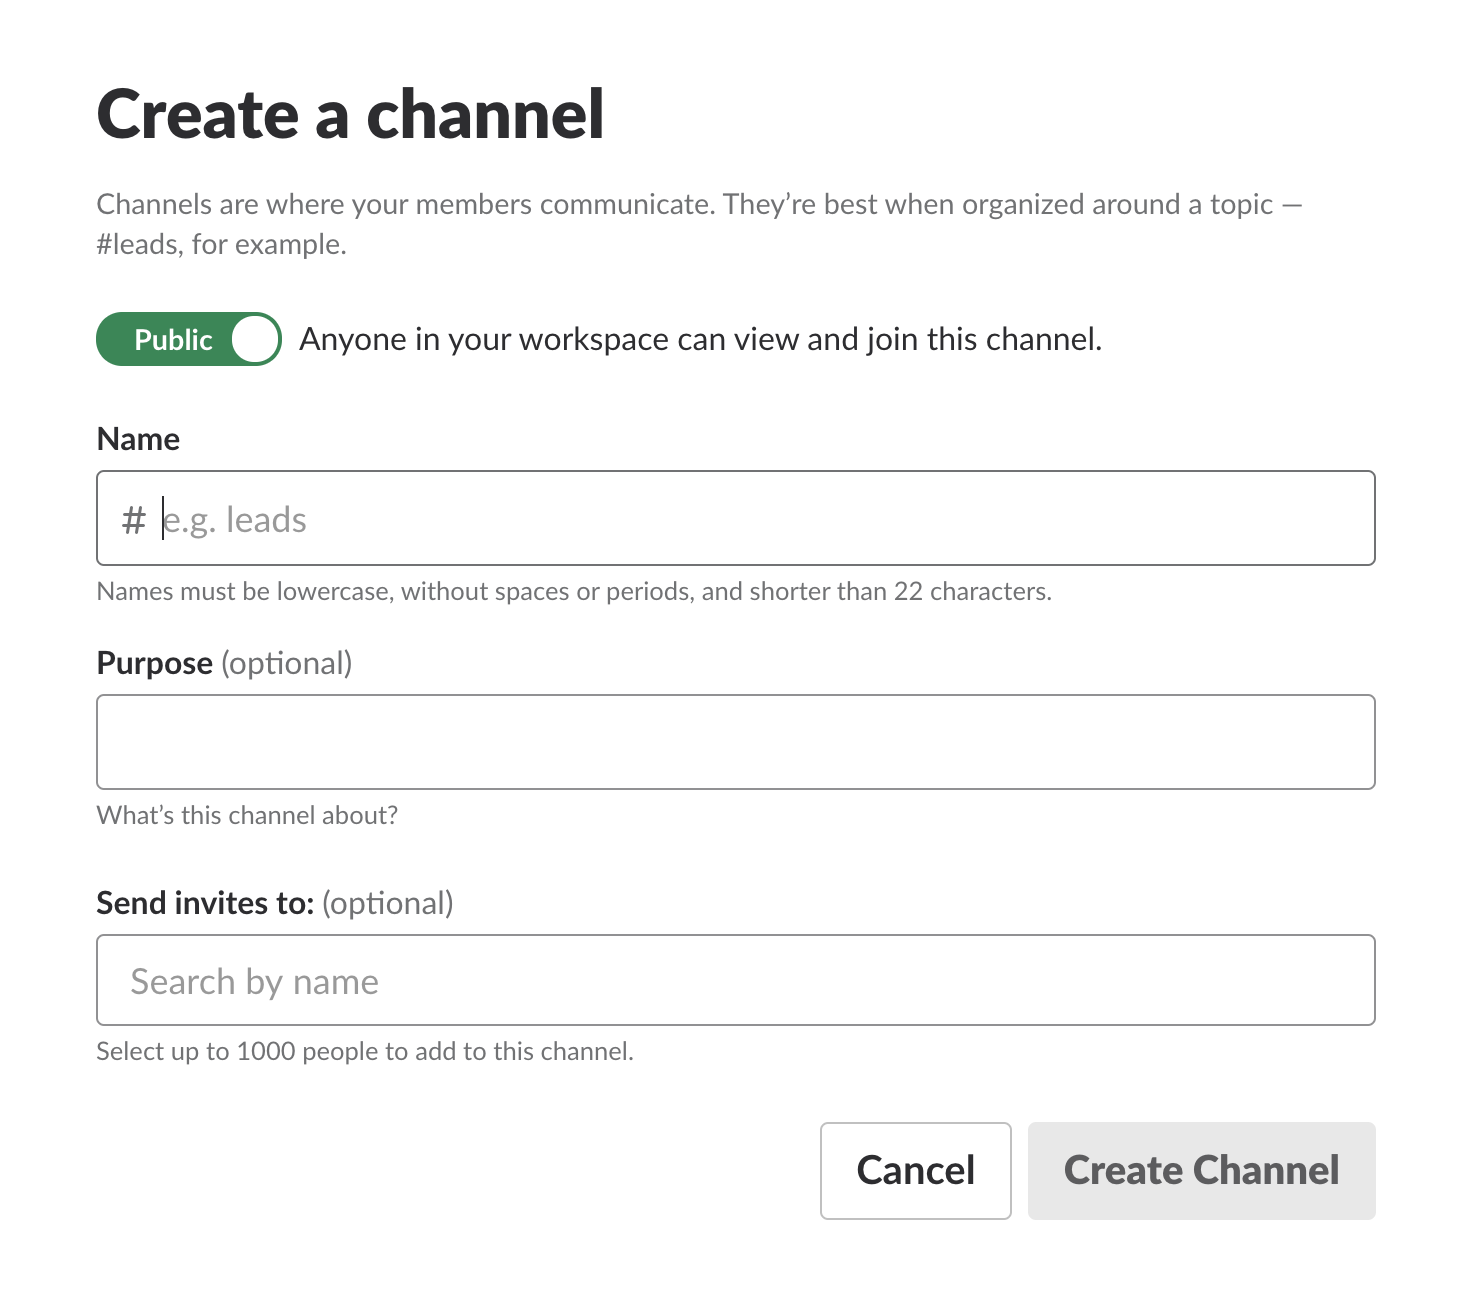Click the hash symbol in Name field

tap(133, 520)
